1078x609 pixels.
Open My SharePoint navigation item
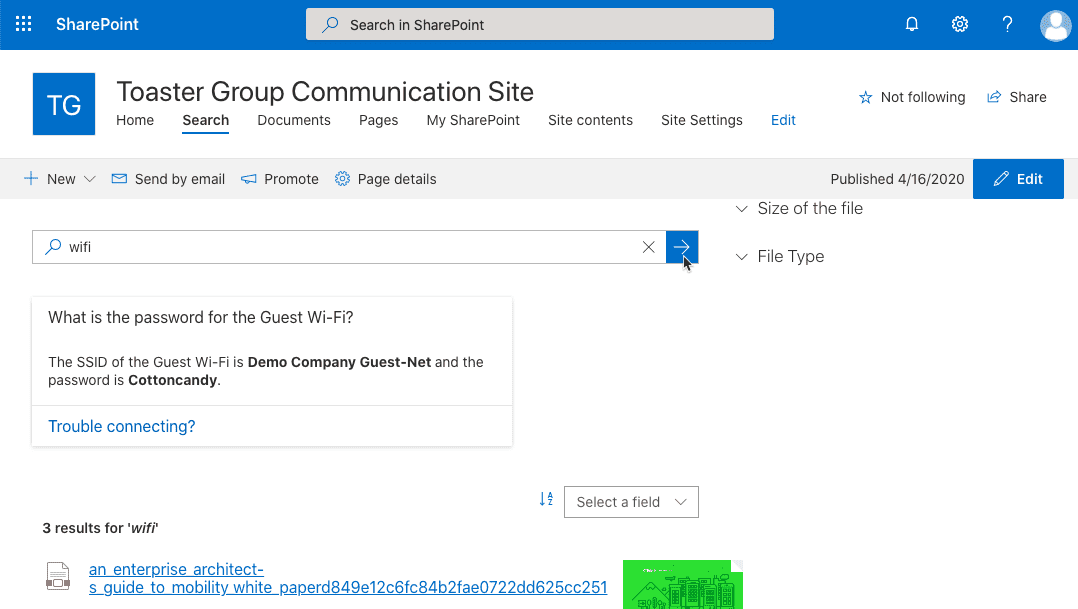pyautogui.click(x=473, y=120)
